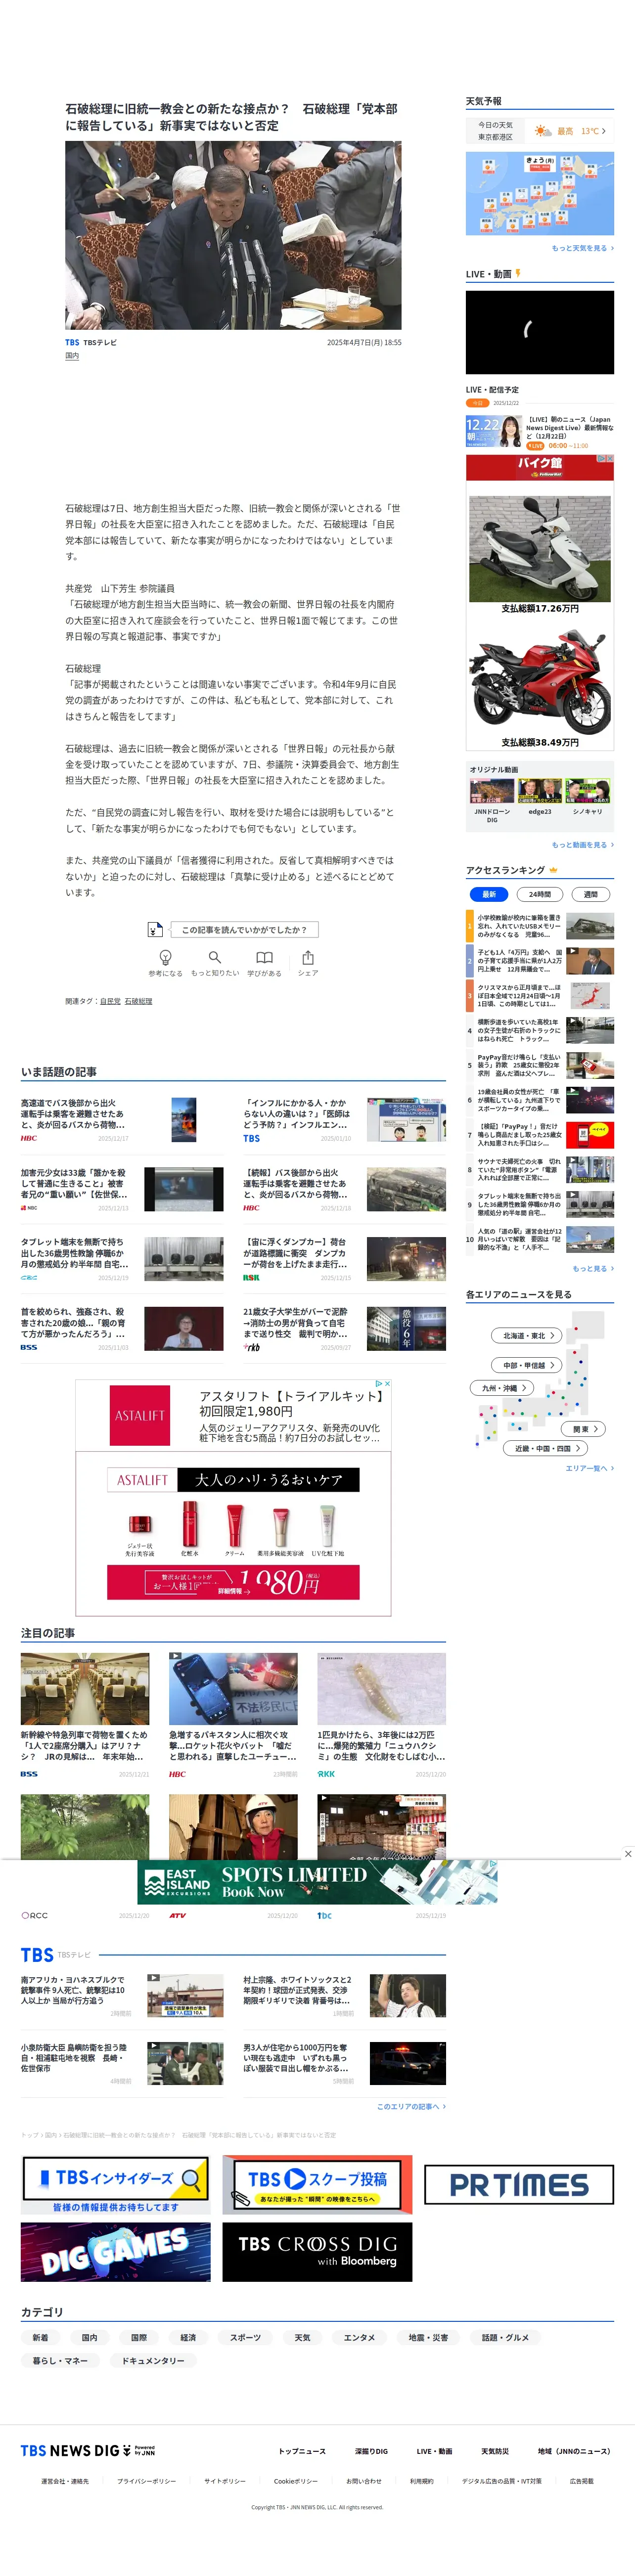This screenshot has width=635, height=2576.
Task: Select 新着 category chip
Action: click(40, 2337)
